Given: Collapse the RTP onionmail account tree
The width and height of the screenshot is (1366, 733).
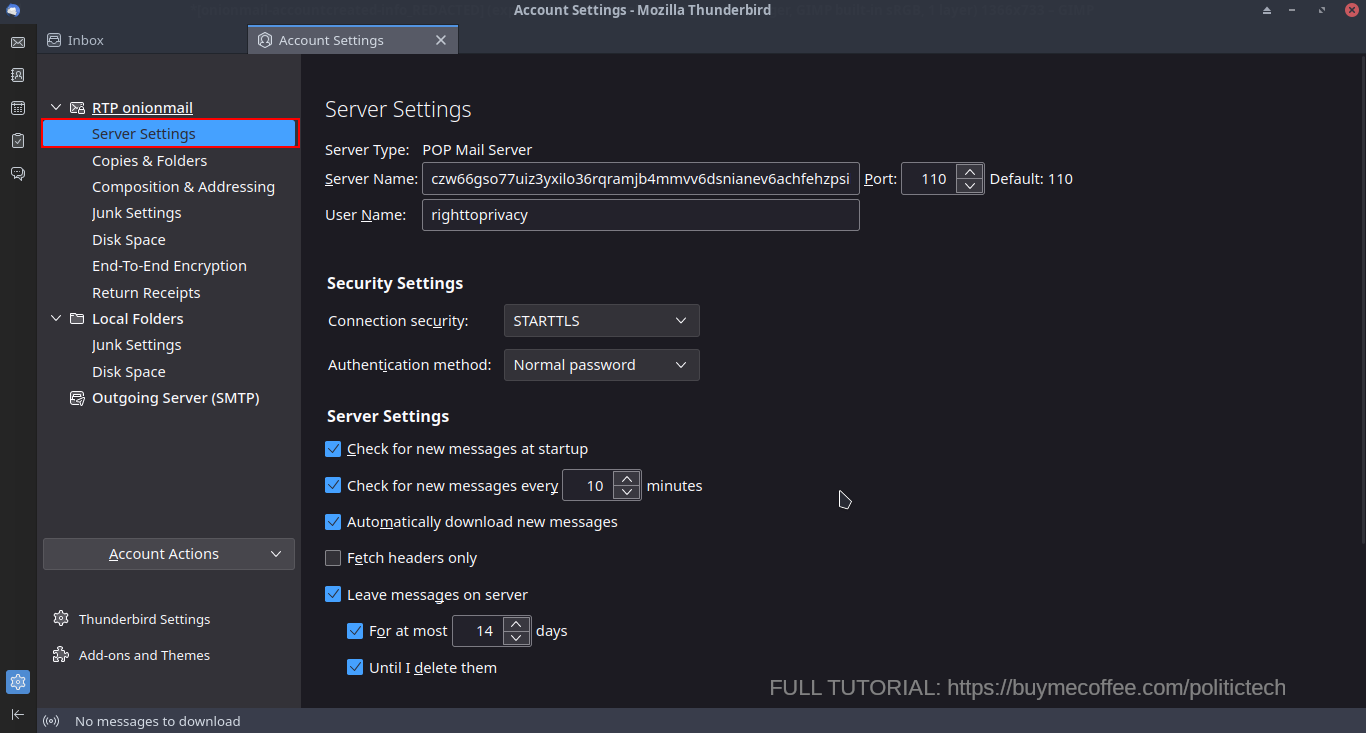Looking at the screenshot, I should pos(56,108).
